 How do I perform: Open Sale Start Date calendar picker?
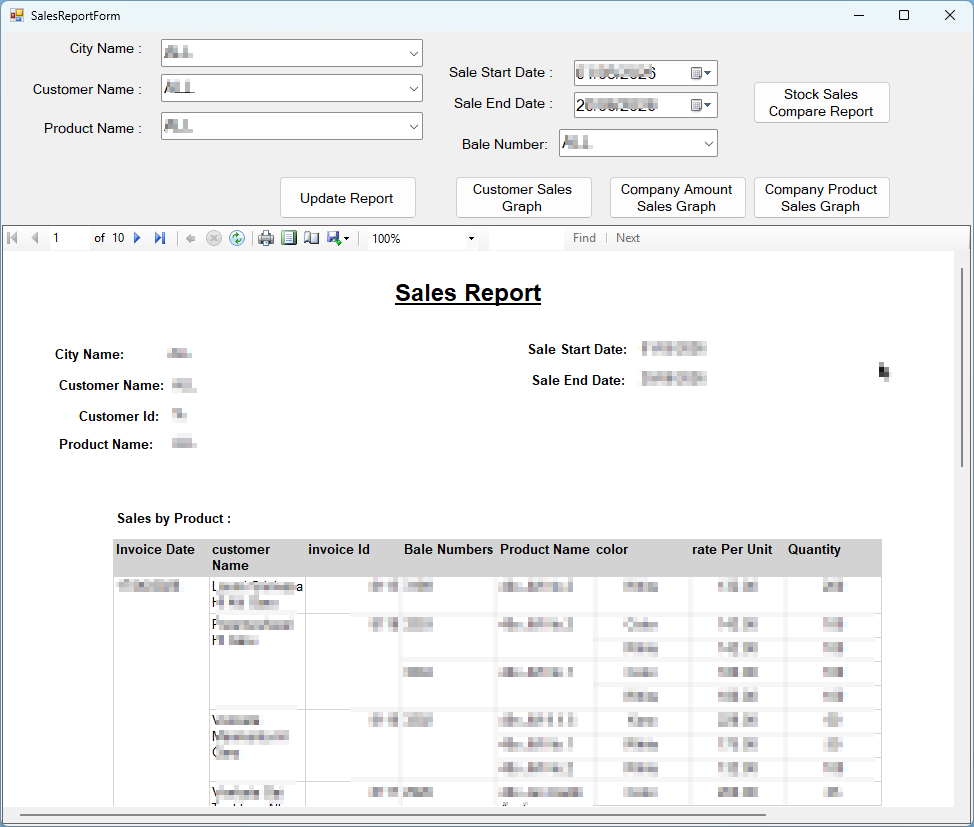701,73
